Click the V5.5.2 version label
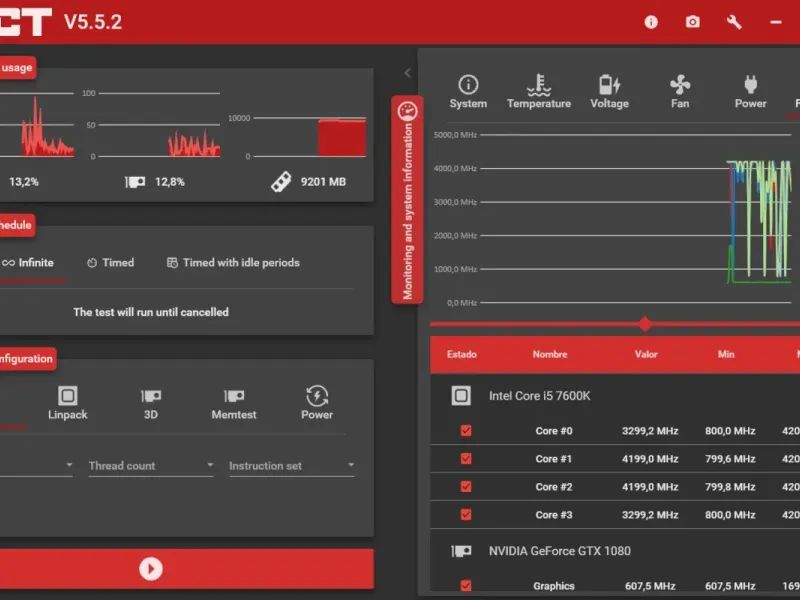 click(93, 22)
